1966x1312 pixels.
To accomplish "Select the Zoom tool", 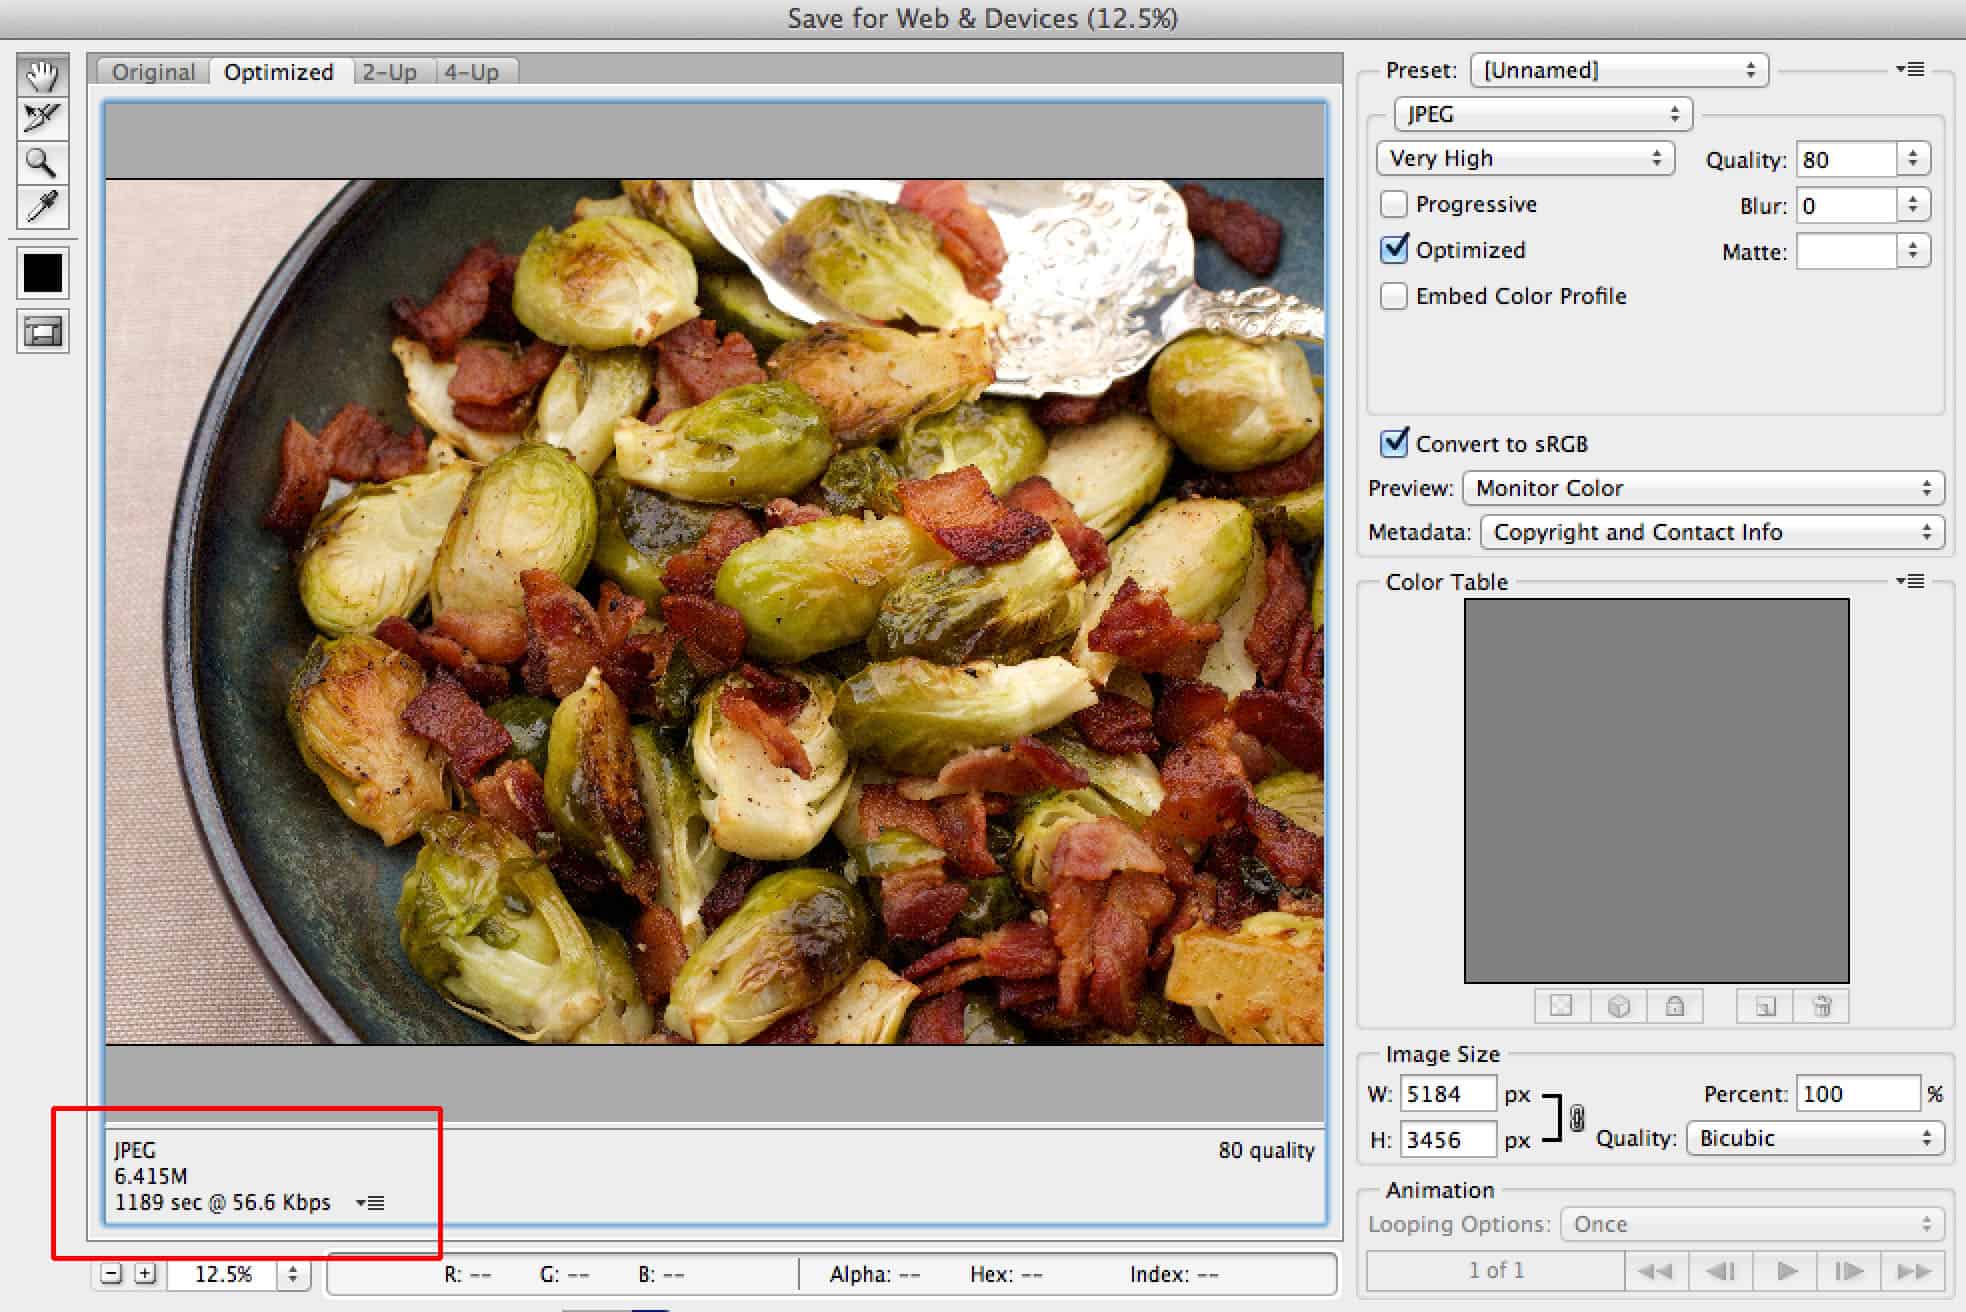I will [42, 162].
